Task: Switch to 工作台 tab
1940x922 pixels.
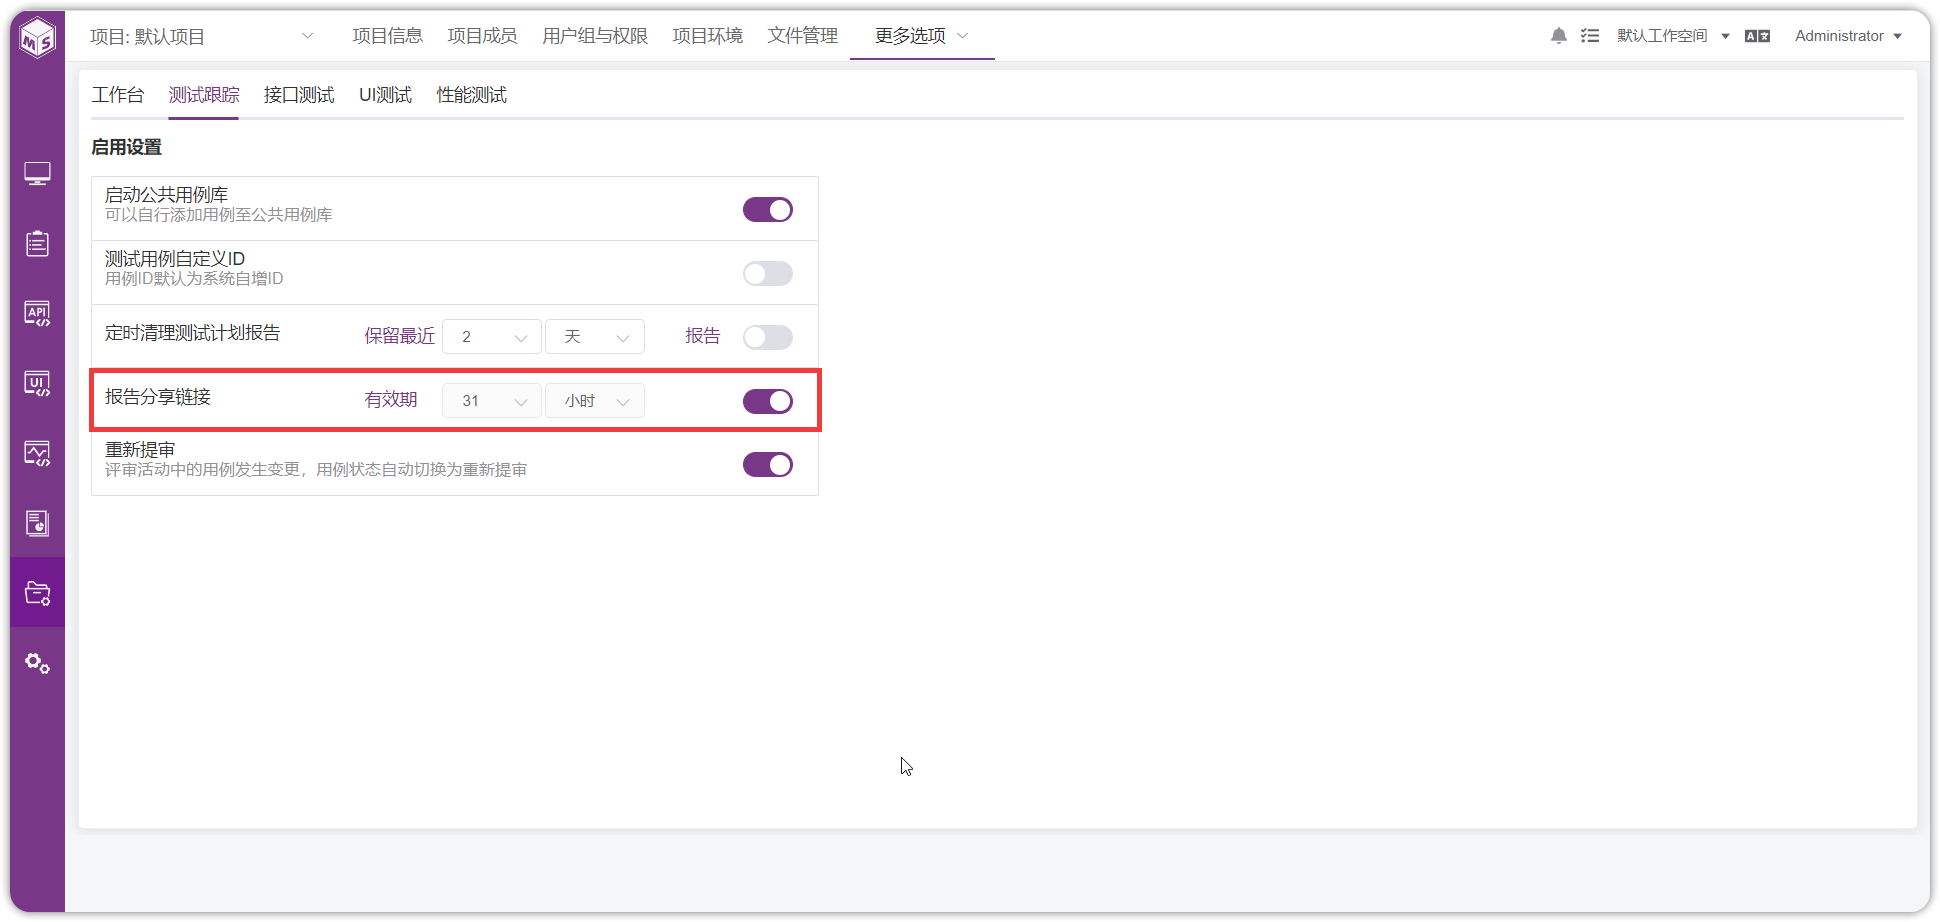Action: [x=118, y=95]
